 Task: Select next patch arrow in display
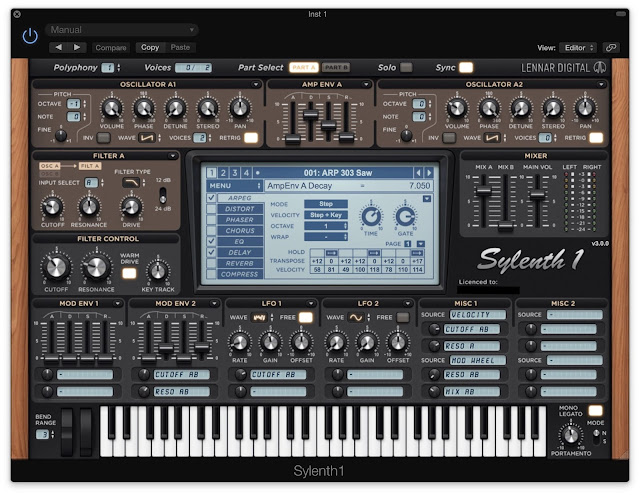(429, 173)
